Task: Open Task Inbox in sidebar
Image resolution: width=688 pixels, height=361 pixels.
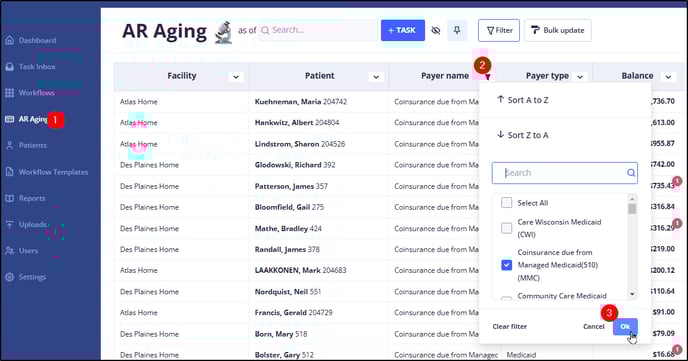Action: [x=37, y=67]
